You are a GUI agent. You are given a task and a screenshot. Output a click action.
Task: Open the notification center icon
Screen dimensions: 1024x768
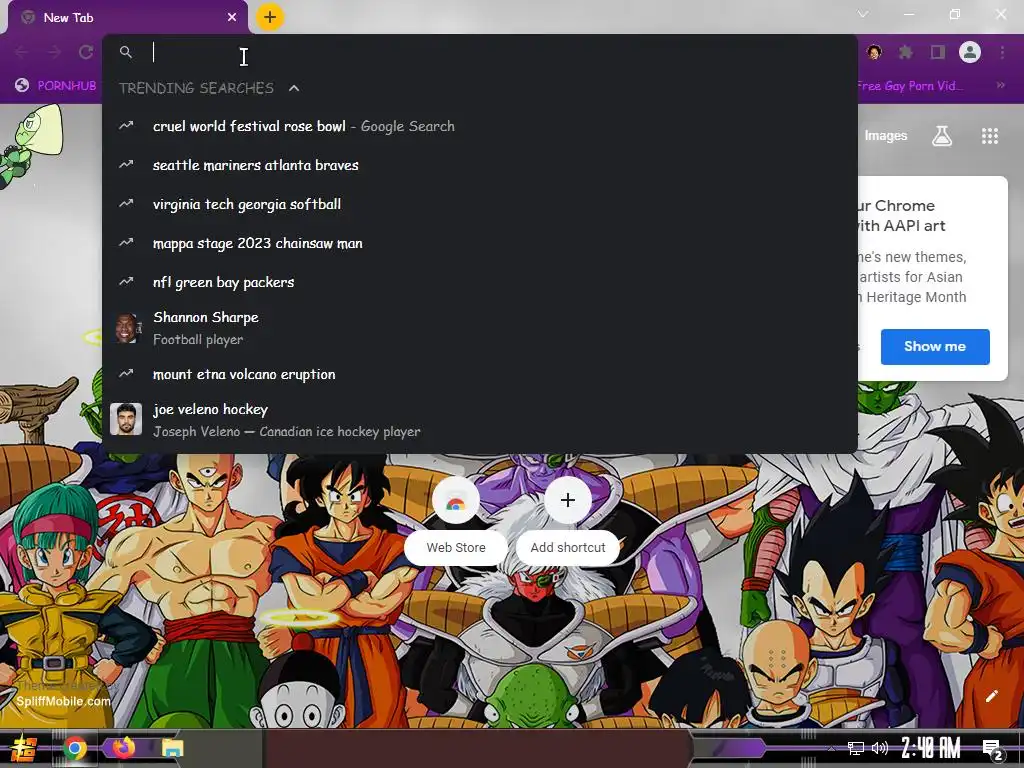[x=993, y=750]
